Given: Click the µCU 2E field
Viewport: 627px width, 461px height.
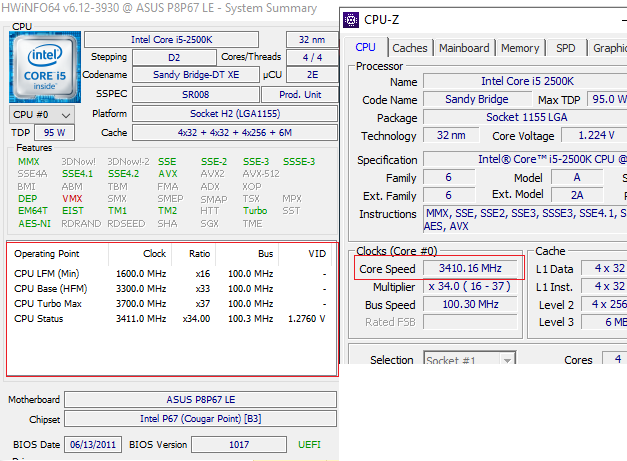Looking at the screenshot, I should [x=312, y=75].
